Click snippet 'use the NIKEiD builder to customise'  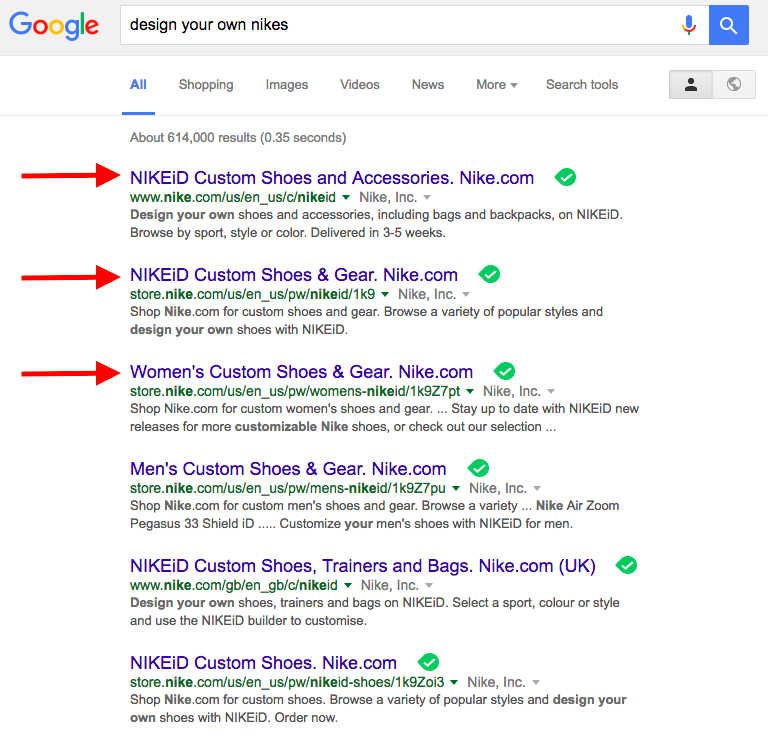[x=248, y=621]
